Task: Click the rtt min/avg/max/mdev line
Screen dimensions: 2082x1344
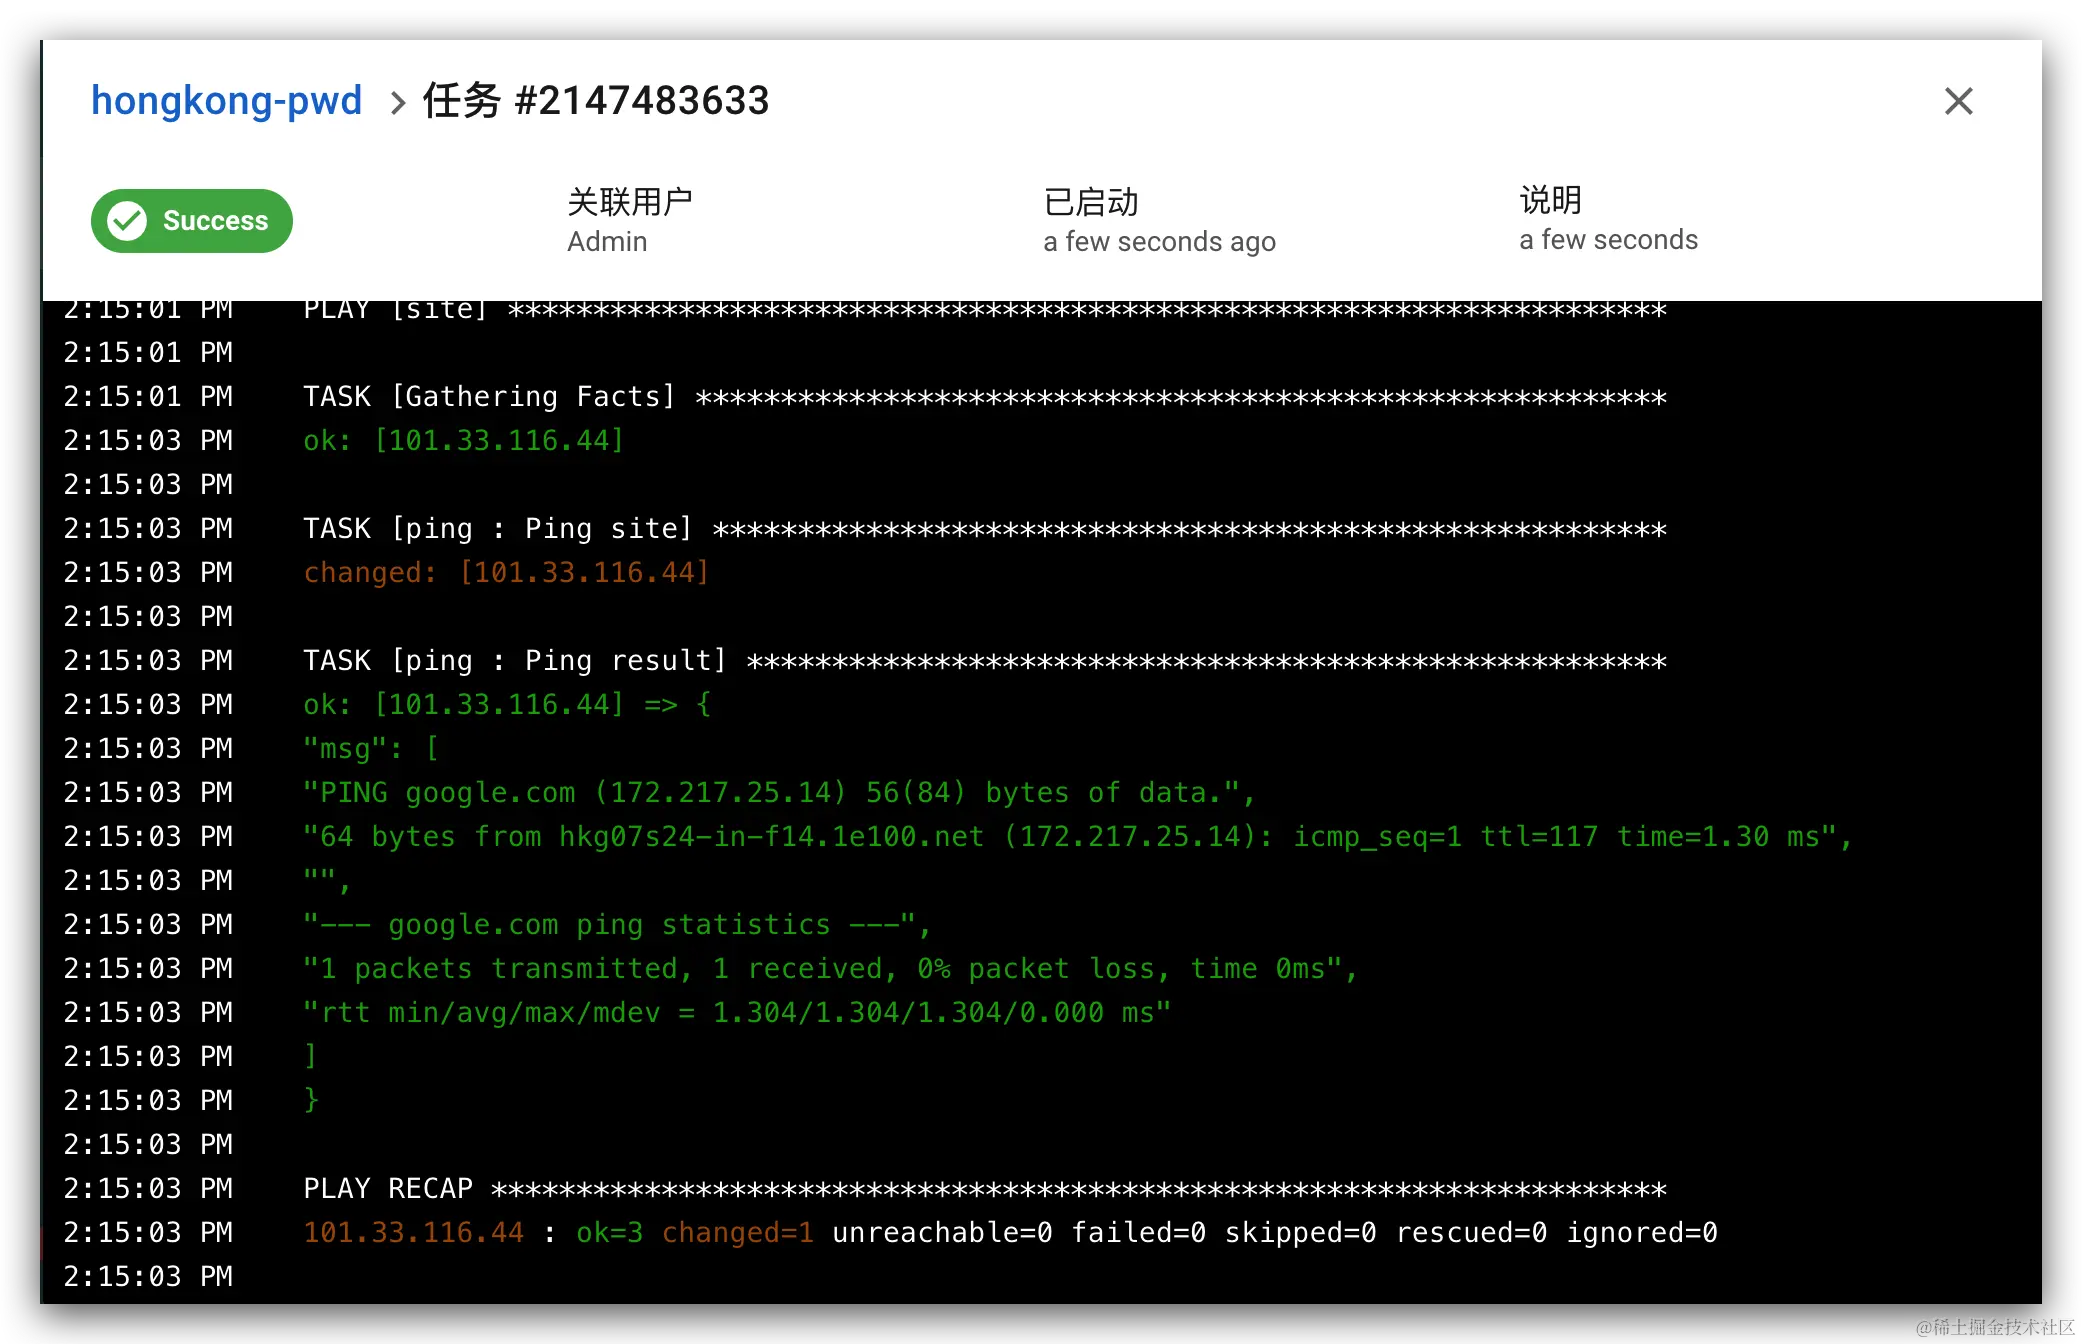Action: click(x=736, y=1013)
